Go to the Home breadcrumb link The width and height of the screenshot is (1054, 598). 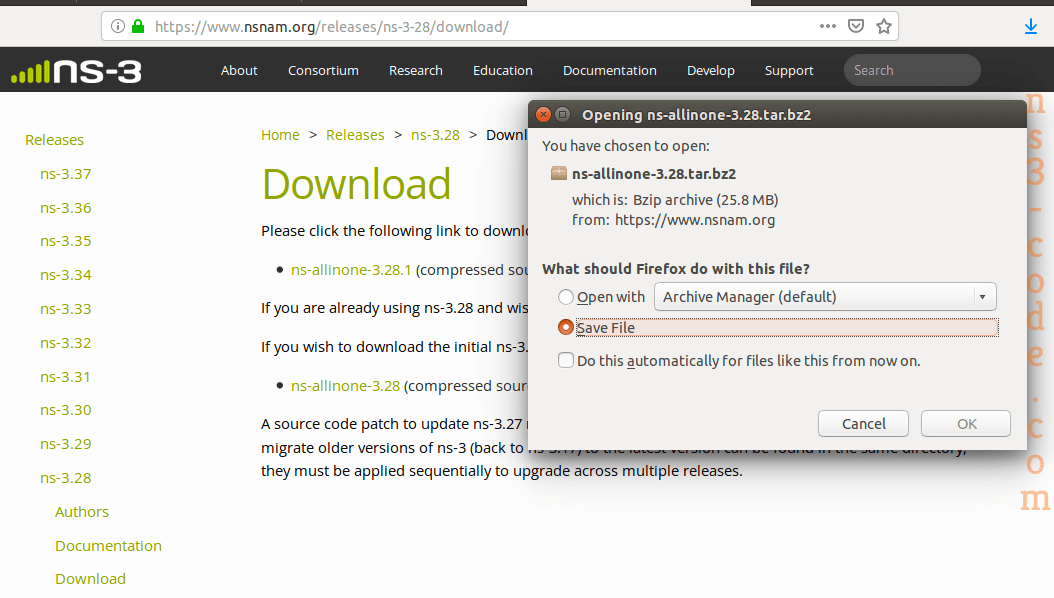pyautogui.click(x=280, y=134)
